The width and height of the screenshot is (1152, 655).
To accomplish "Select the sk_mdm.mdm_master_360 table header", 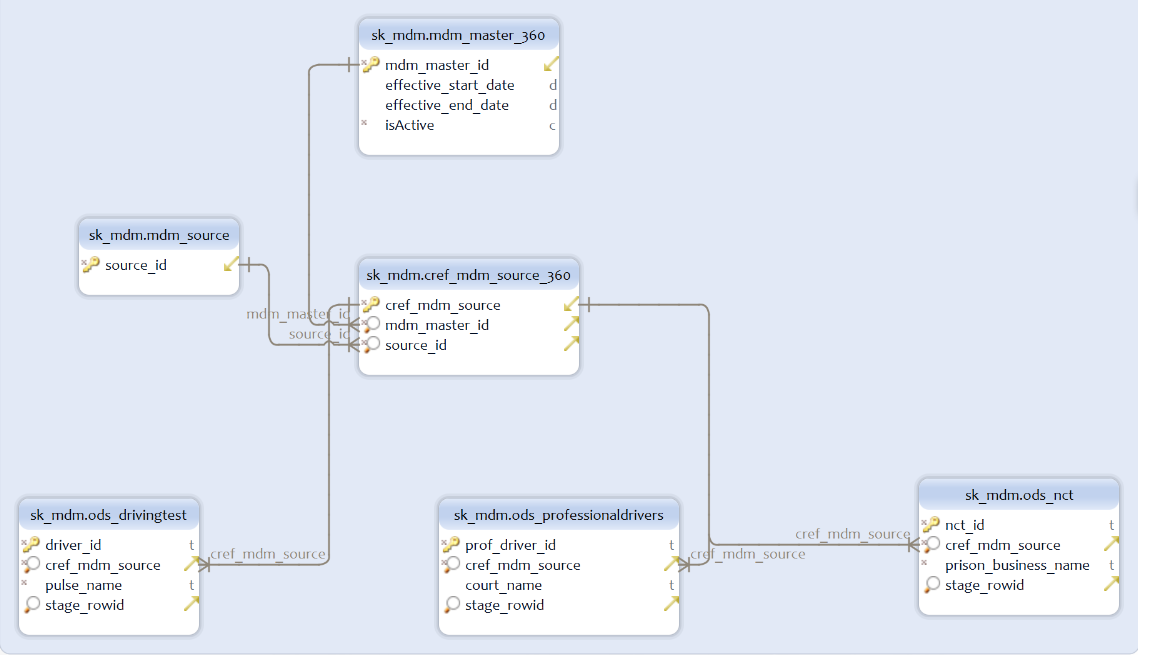I will (x=458, y=33).
